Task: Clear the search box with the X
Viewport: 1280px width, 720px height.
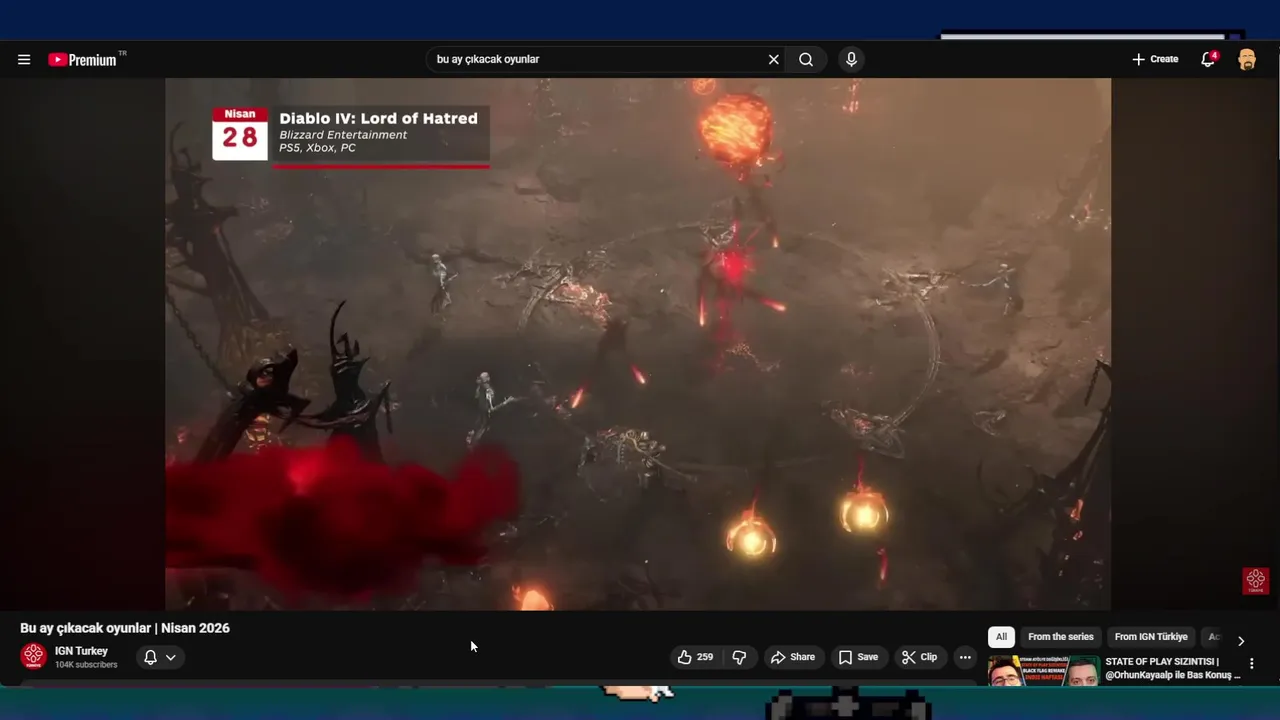Action: 773,59
